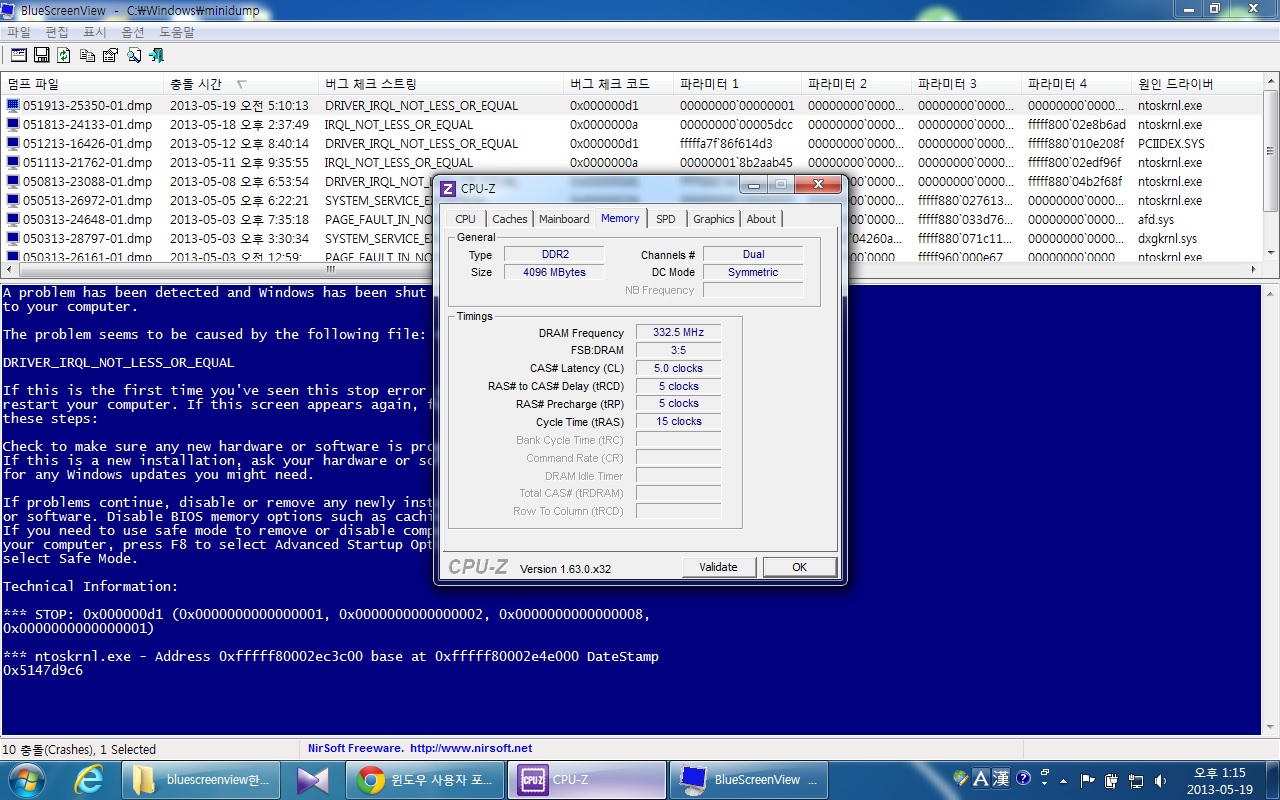Open the 파일 menu
The height and width of the screenshot is (800, 1280).
point(19,32)
